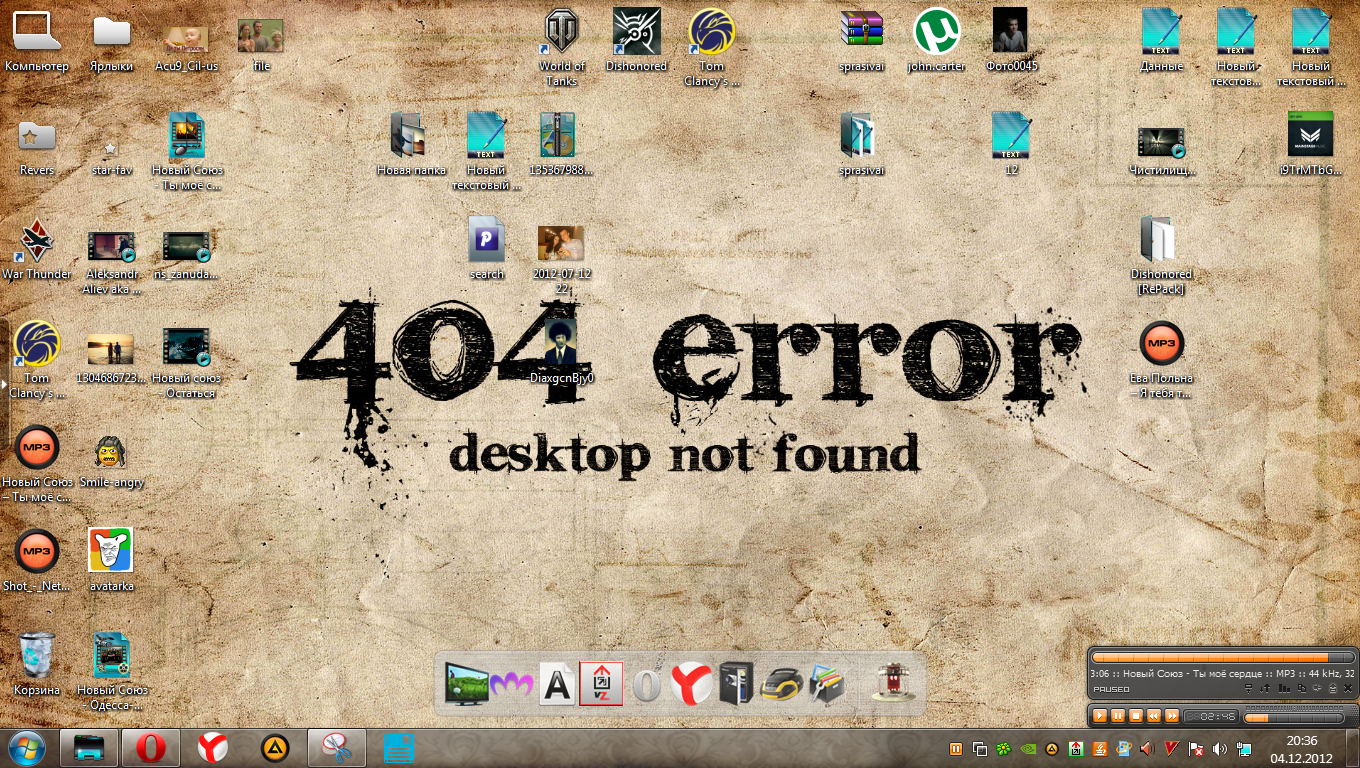1360x768 pixels.
Task: Switch to the Snipping Tool taskbar button
Action: click(338, 748)
